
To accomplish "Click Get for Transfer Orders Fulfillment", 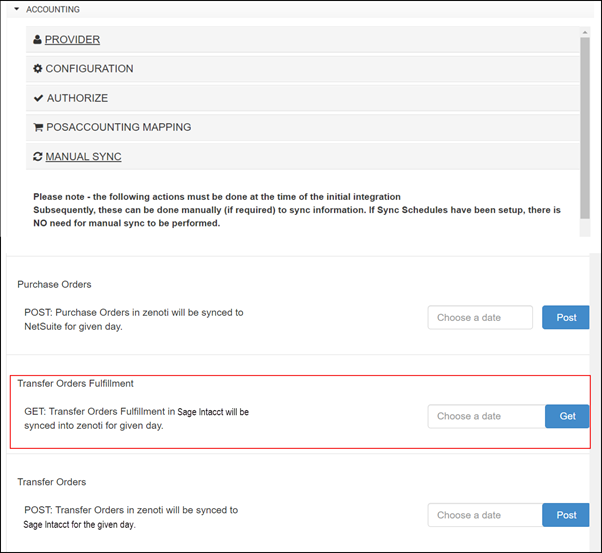I will (567, 416).
